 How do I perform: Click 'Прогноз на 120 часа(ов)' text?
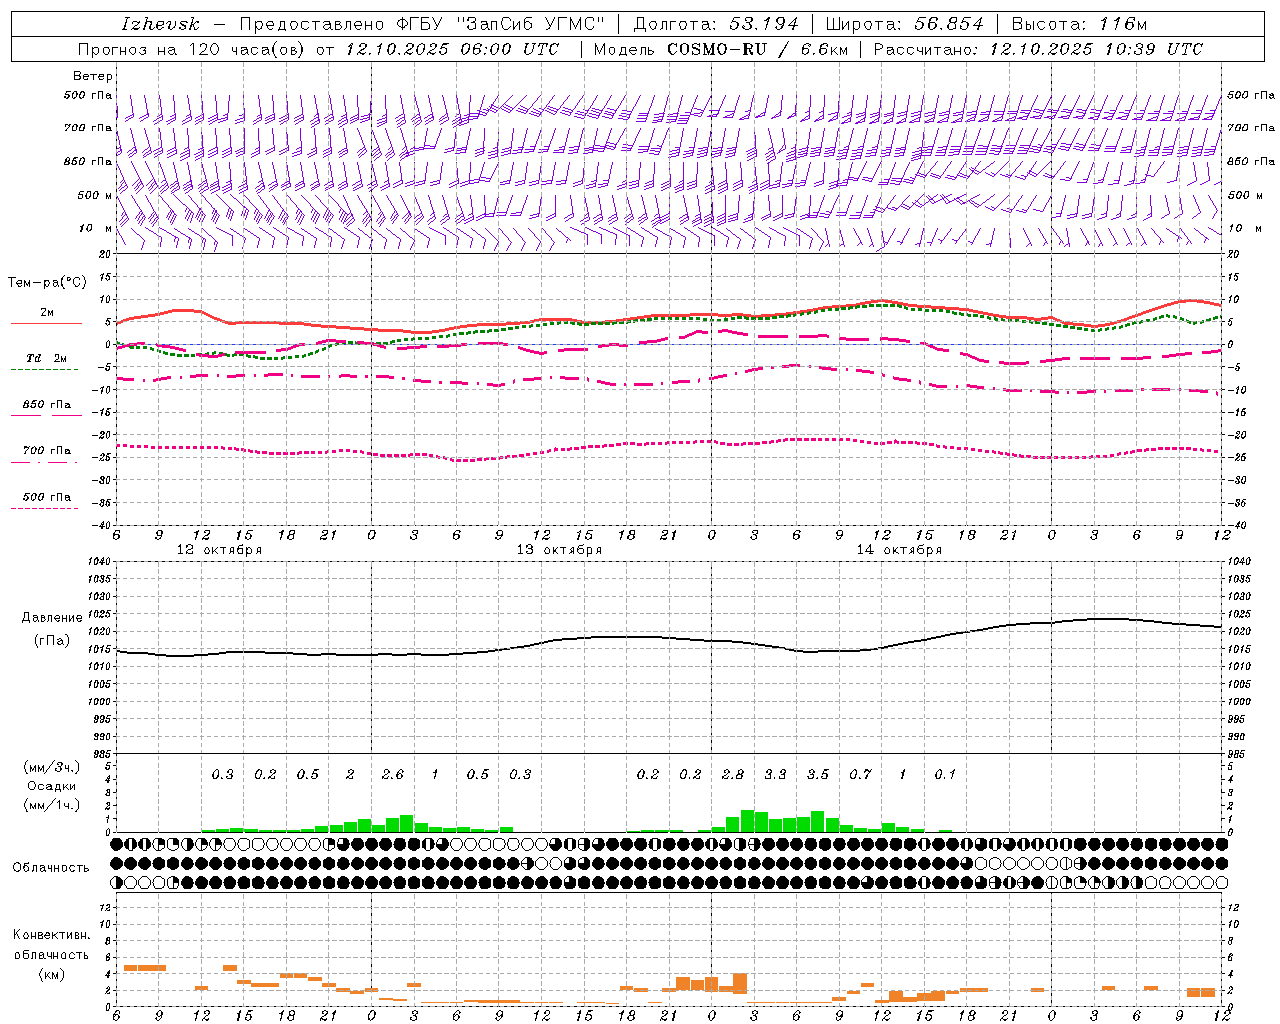click(x=192, y=49)
